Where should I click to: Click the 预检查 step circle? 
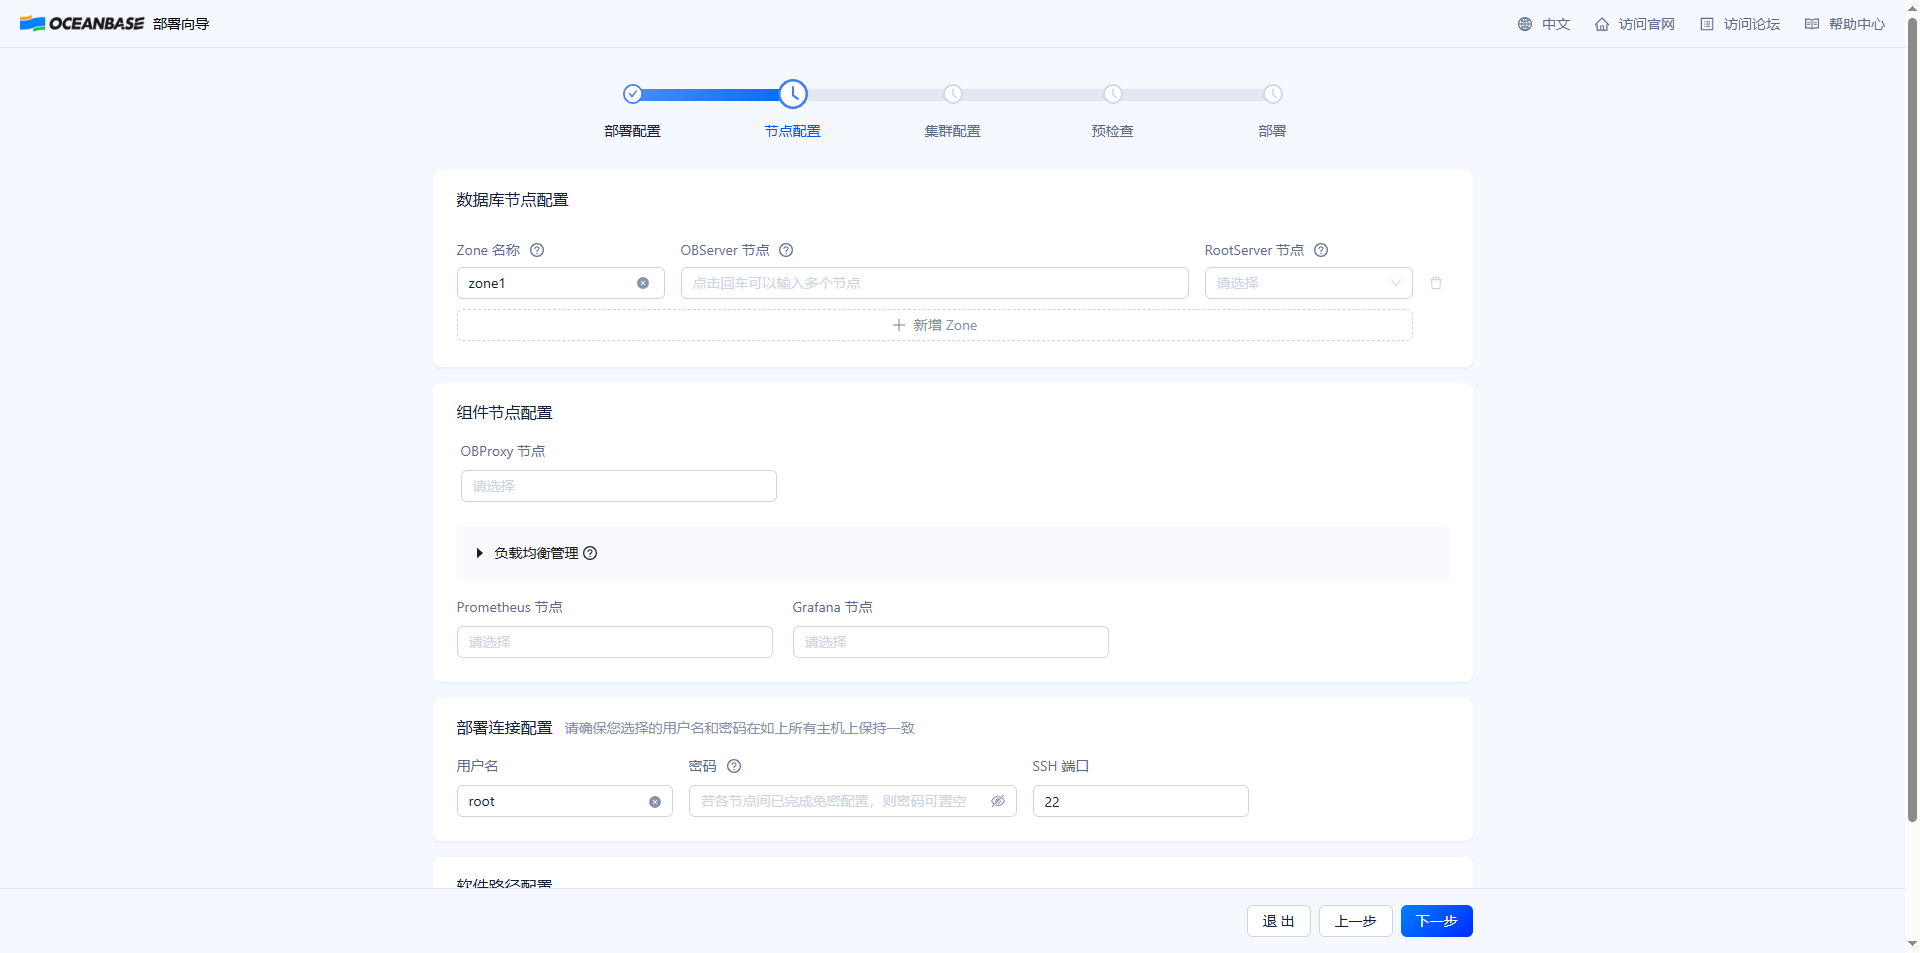click(x=1113, y=94)
